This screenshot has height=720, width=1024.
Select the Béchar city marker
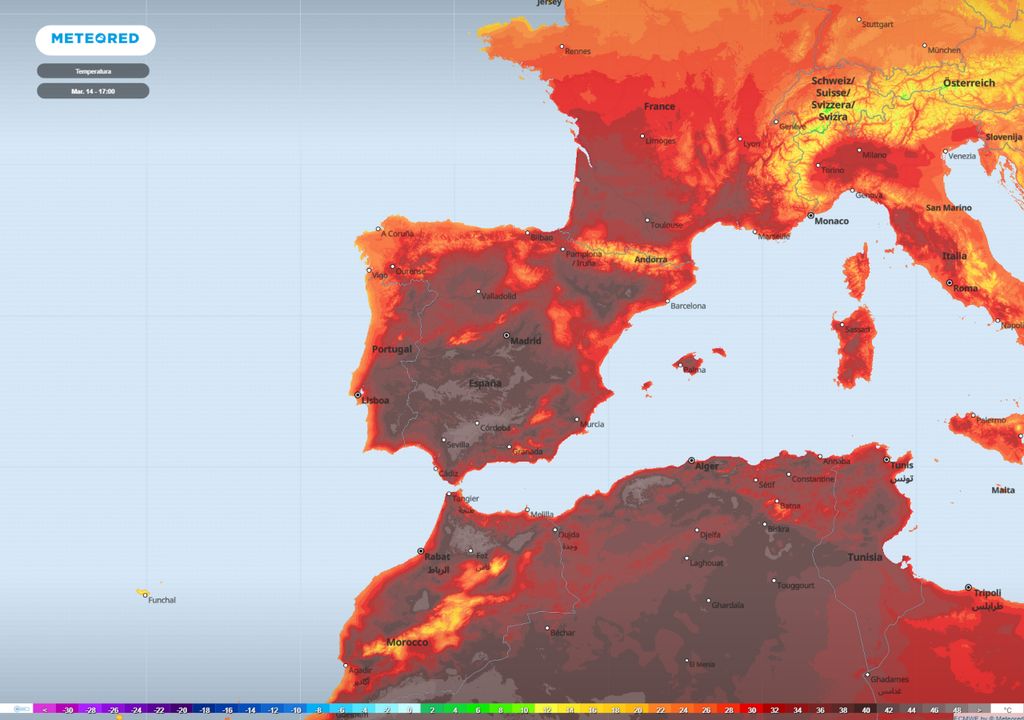pyautogui.click(x=547, y=628)
